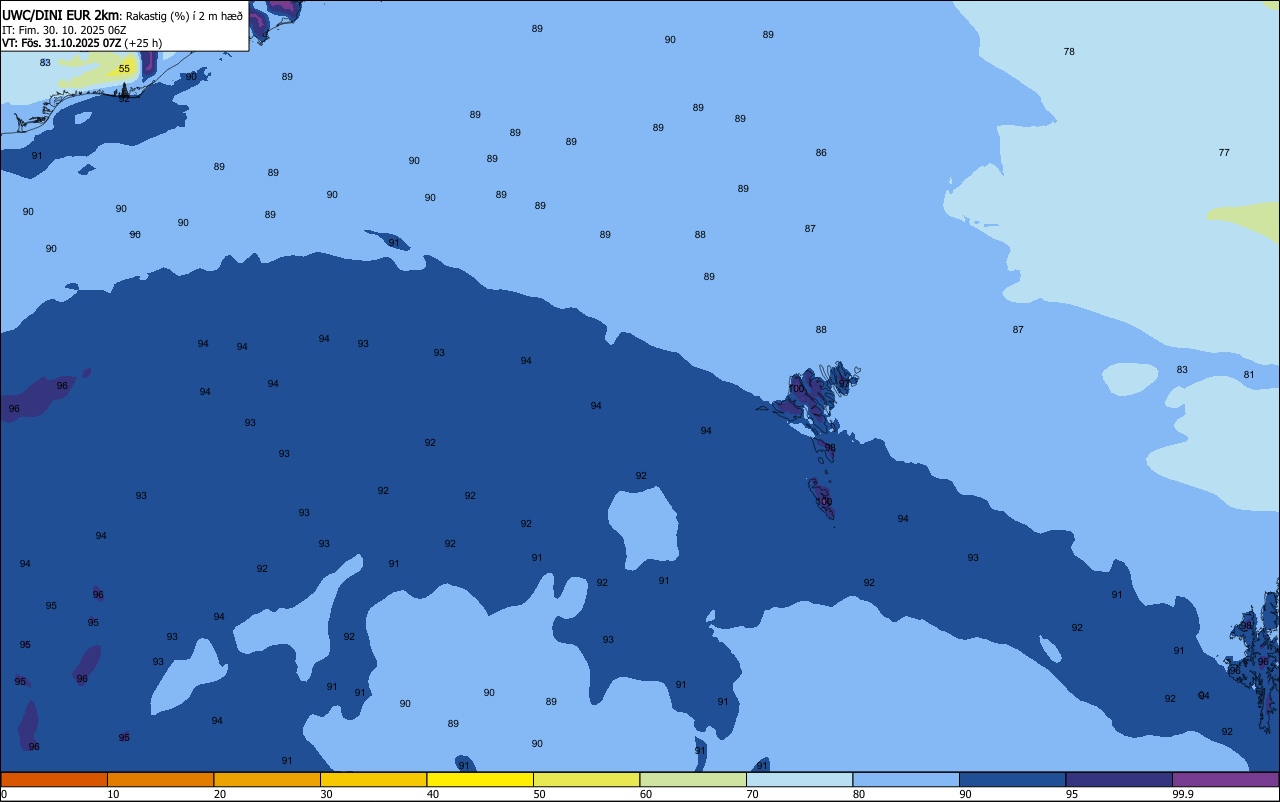Select the 10–20 orange legend swatch
The height and width of the screenshot is (802, 1280).
[160, 779]
